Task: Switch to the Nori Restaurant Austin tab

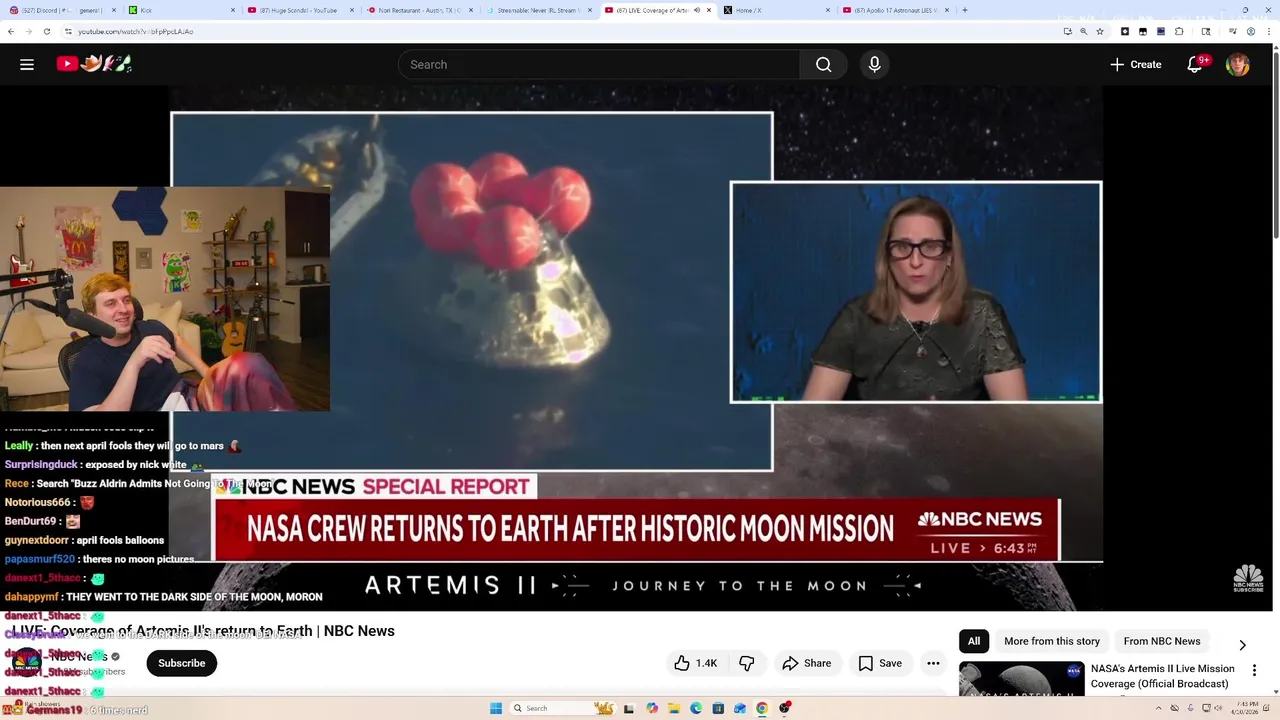Action: pyautogui.click(x=418, y=10)
